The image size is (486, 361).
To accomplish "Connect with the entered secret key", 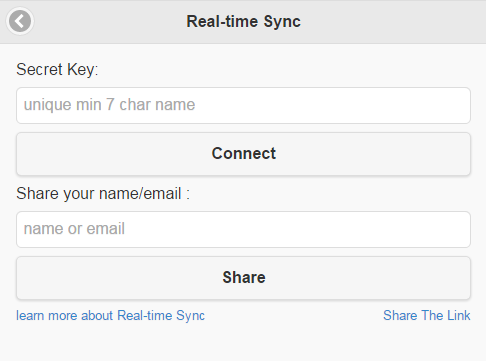I will [243, 154].
